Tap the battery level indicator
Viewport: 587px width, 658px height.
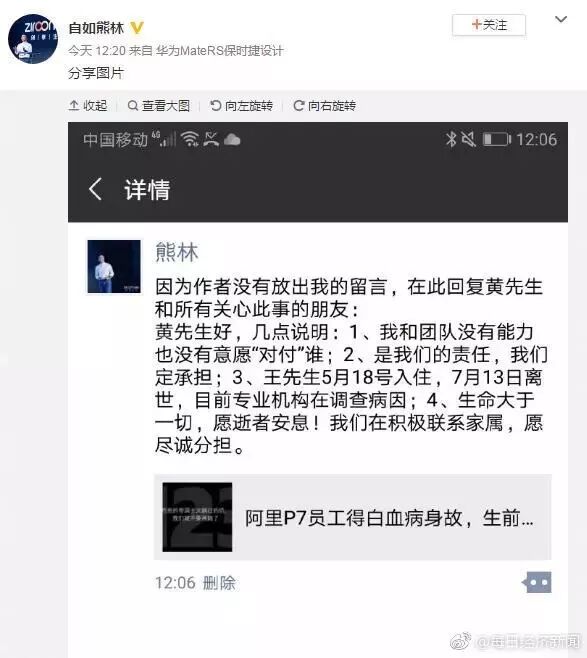(x=497, y=139)
